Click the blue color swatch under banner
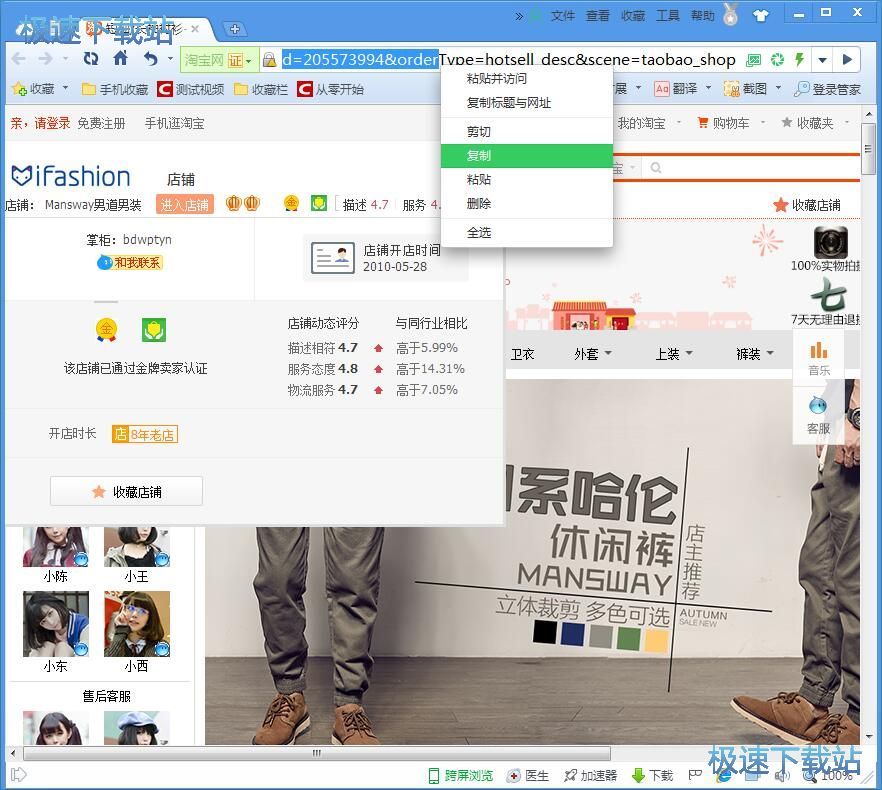Viewport: 882px width, 790px height. coord(572,633)
